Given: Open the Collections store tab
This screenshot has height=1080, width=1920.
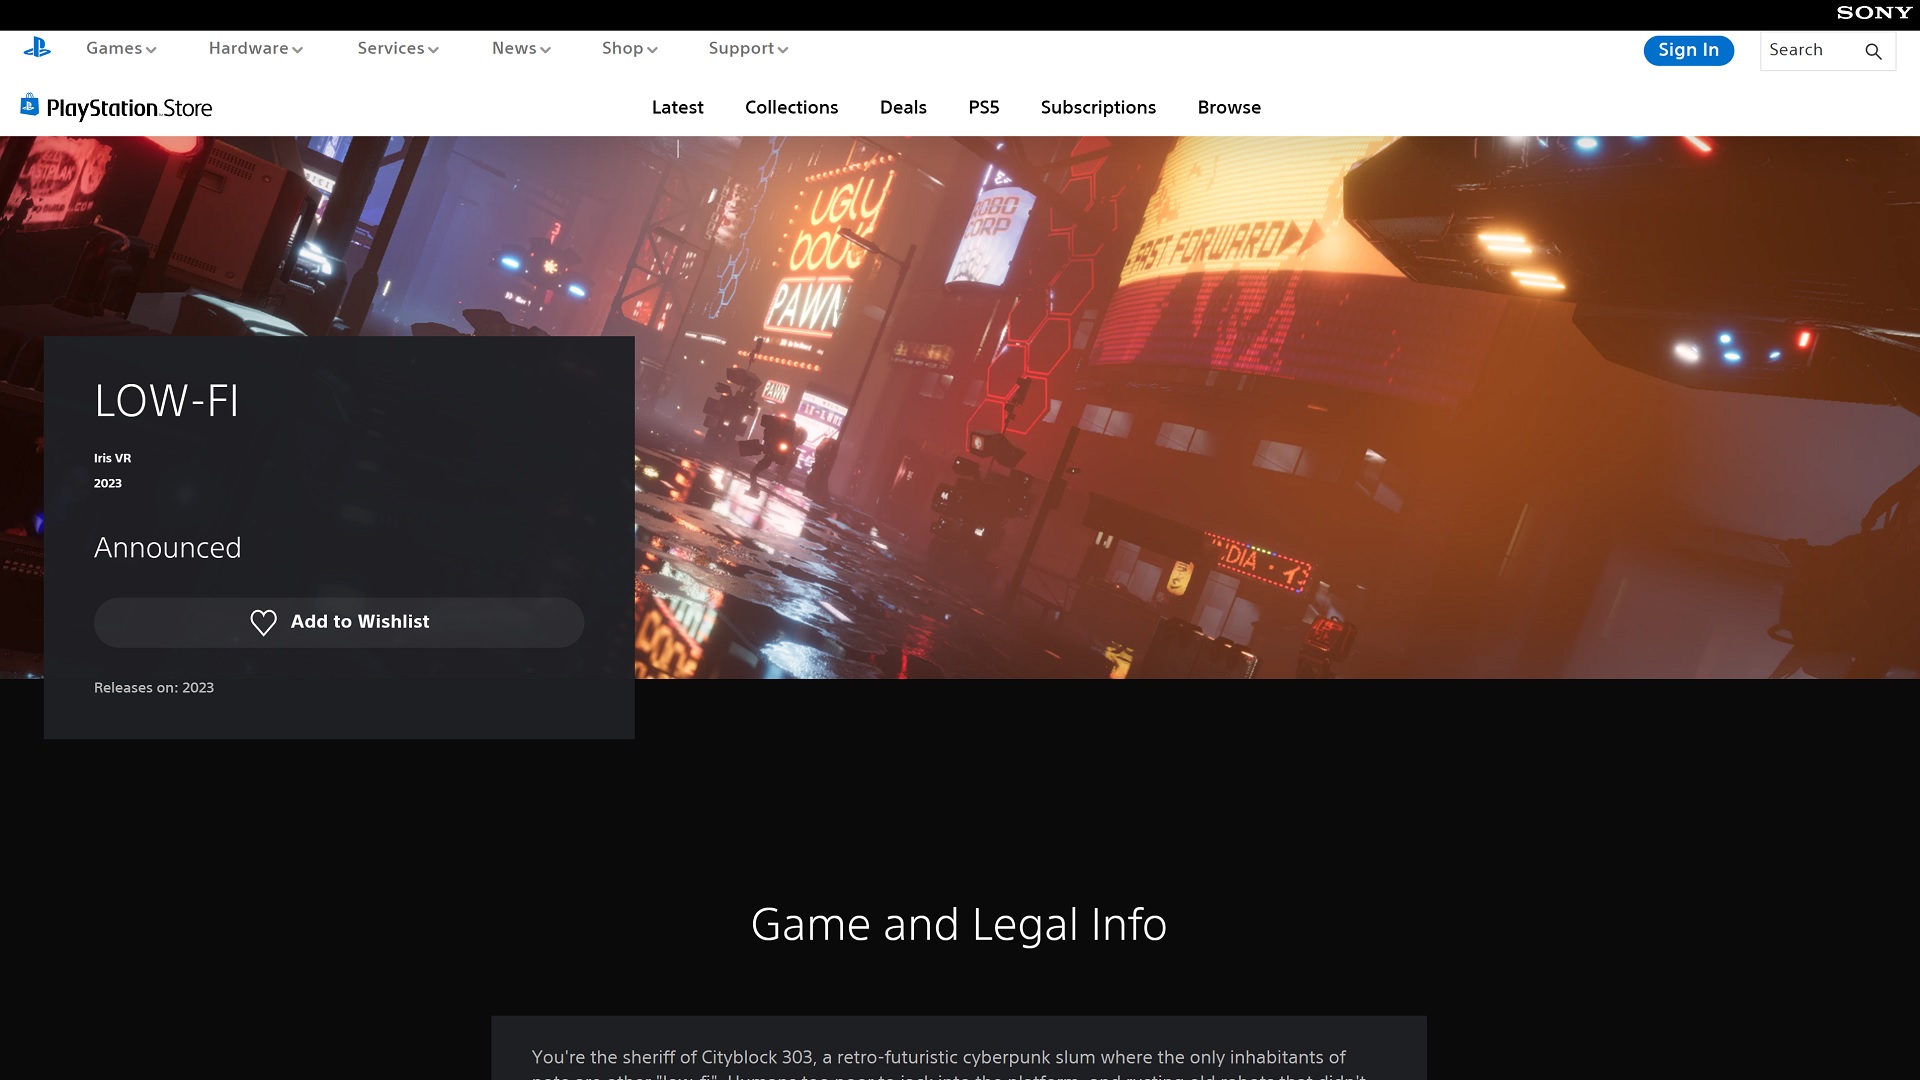Looking at the screenshot, I should tap(791, 107).
